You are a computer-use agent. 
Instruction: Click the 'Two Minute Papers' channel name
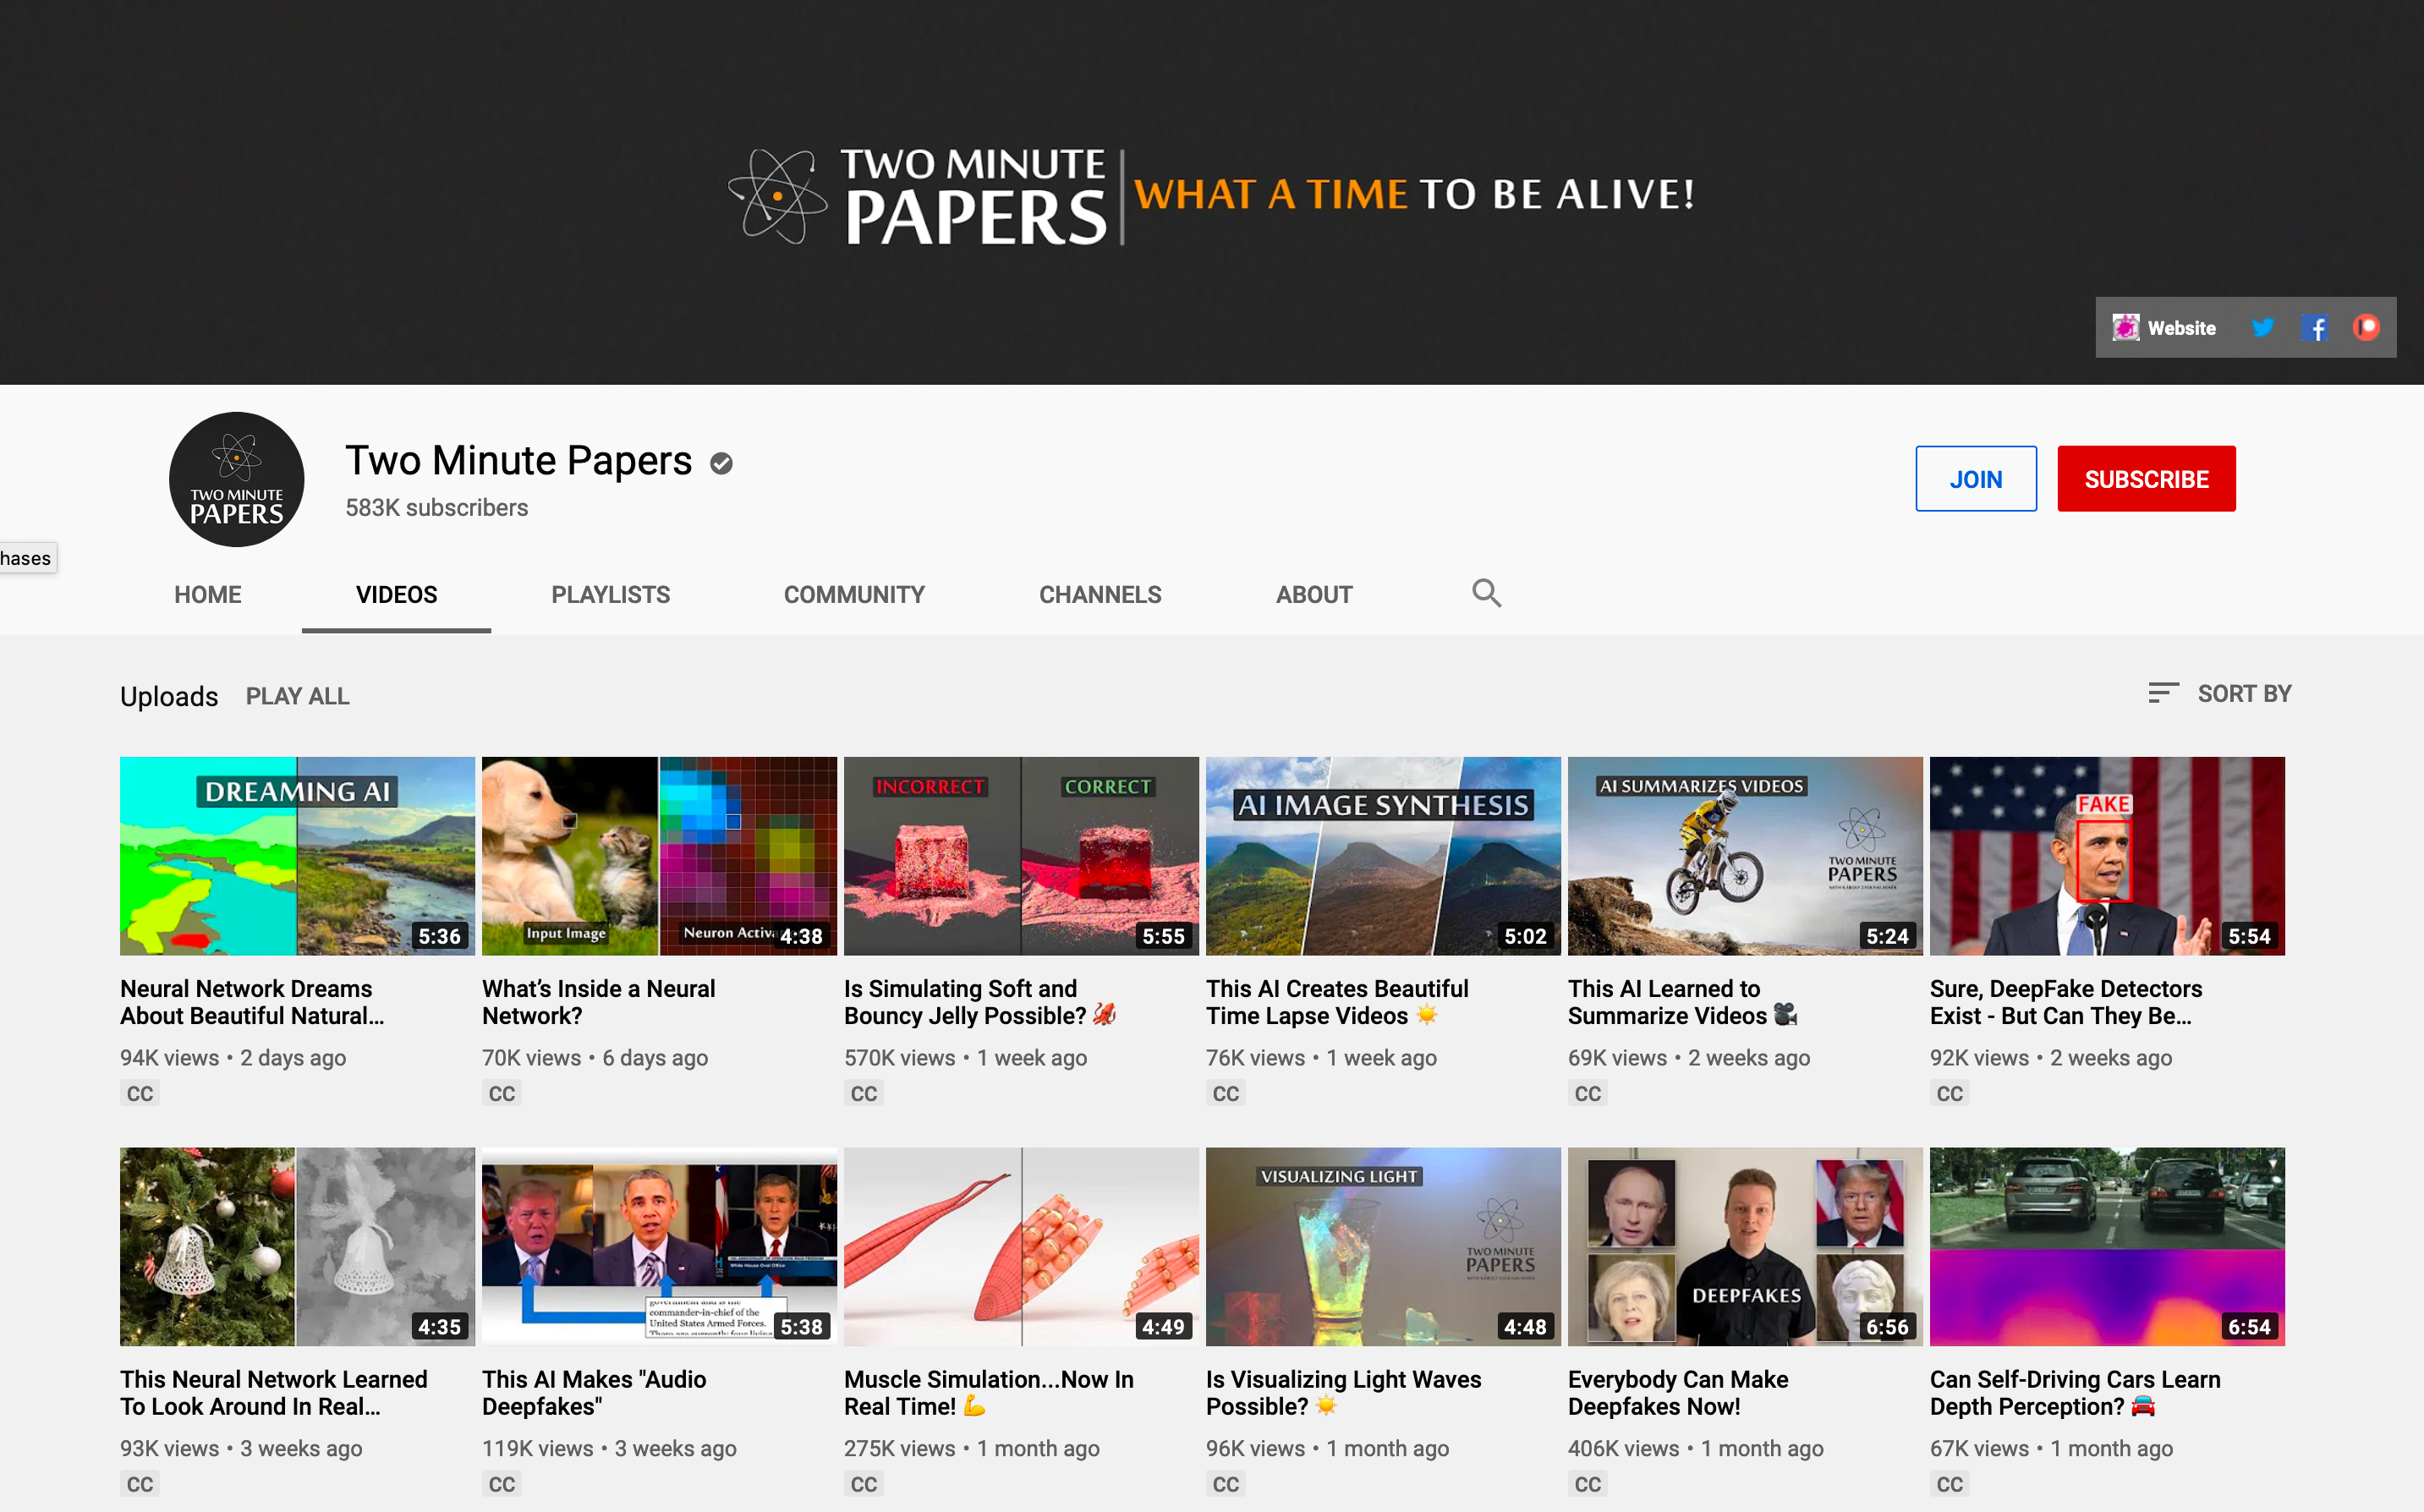click(518, 460)
